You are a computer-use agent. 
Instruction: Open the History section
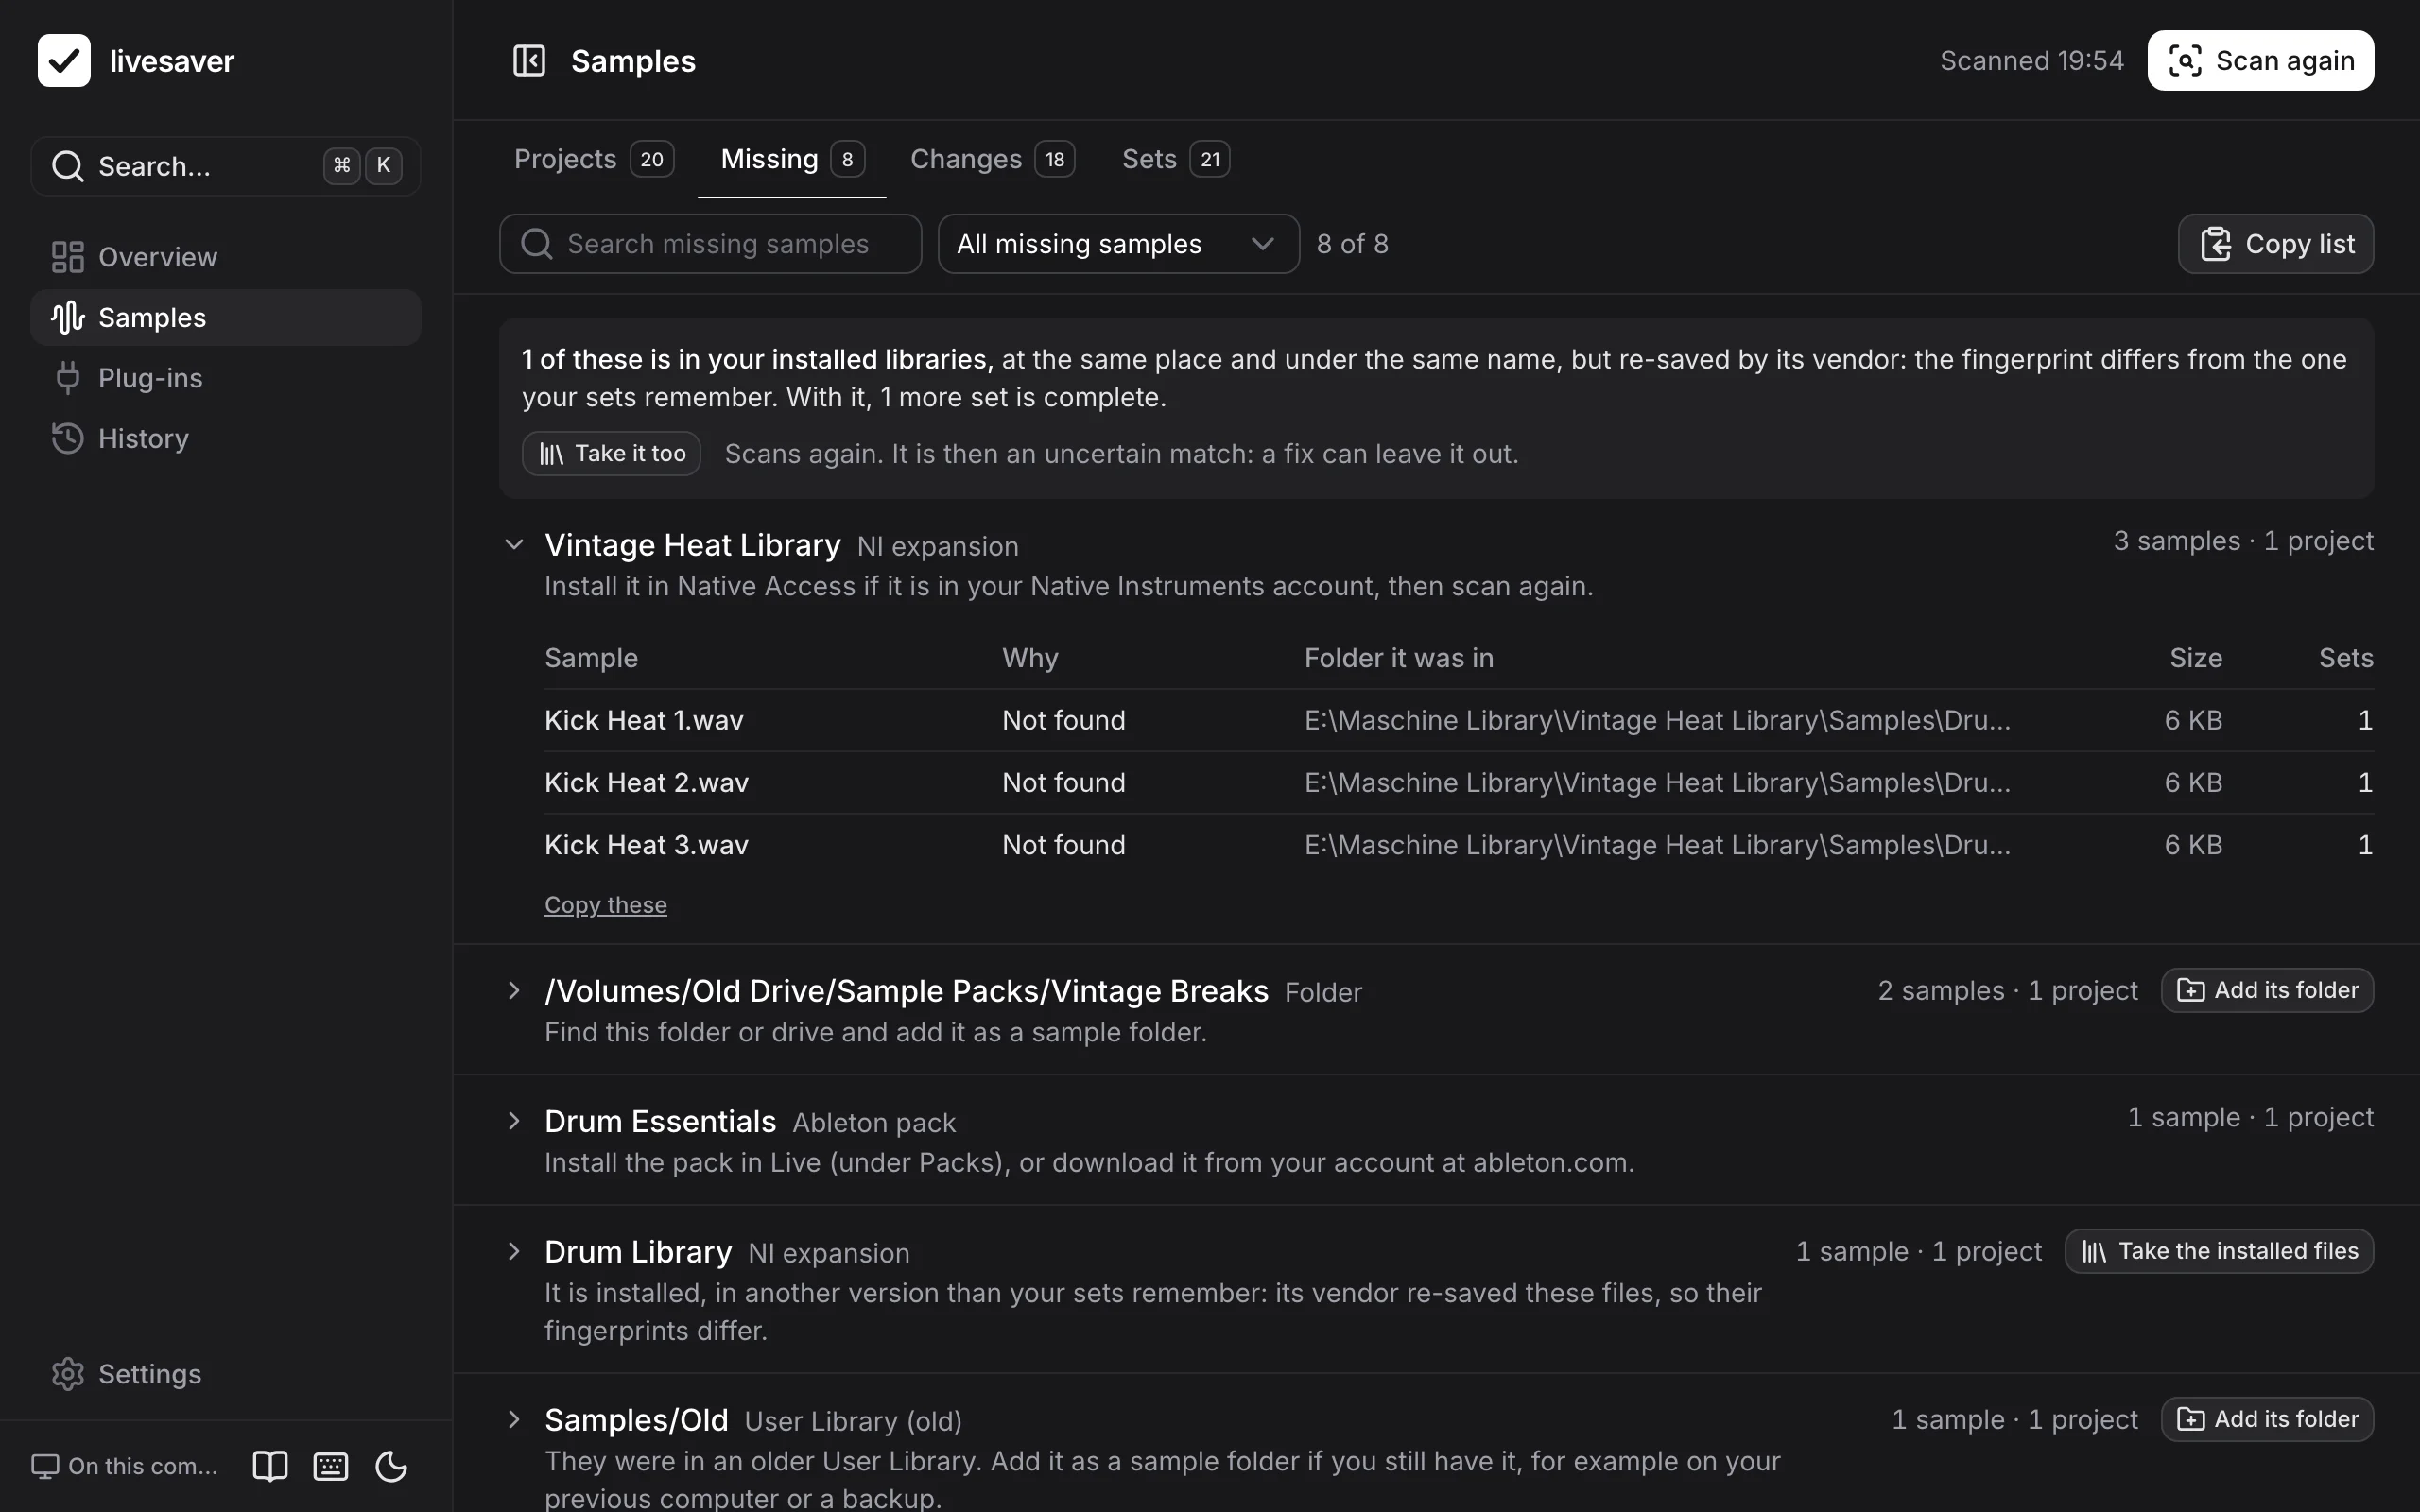click(226, 438)
